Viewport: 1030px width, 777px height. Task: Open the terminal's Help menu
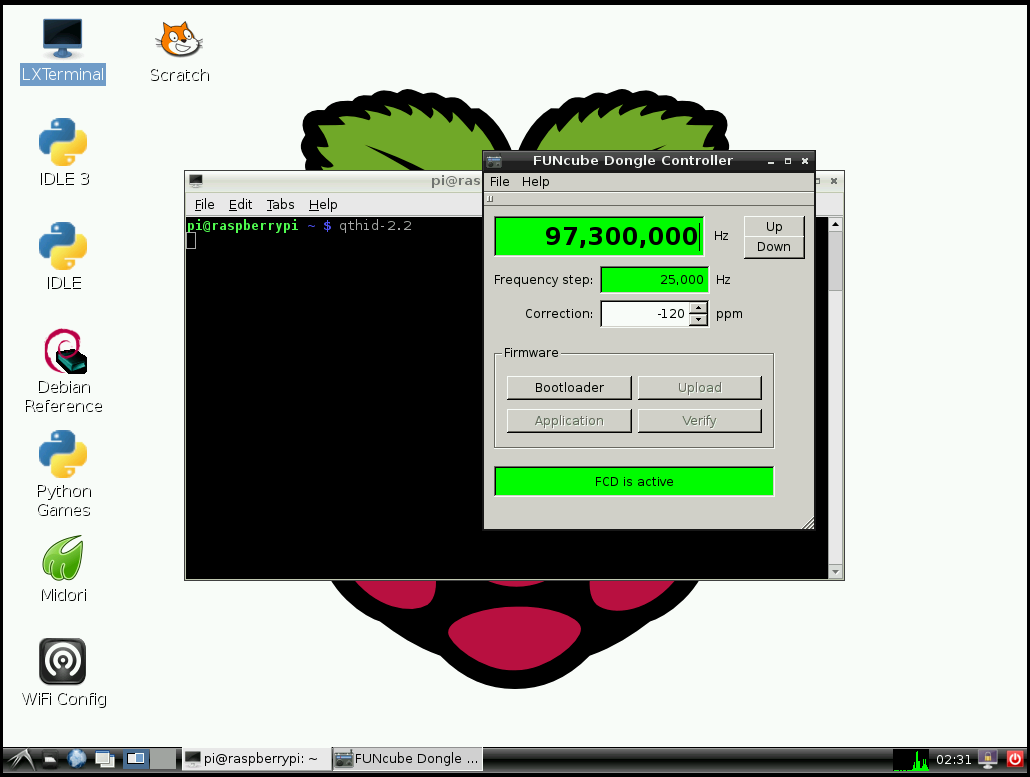pos(323,204)
